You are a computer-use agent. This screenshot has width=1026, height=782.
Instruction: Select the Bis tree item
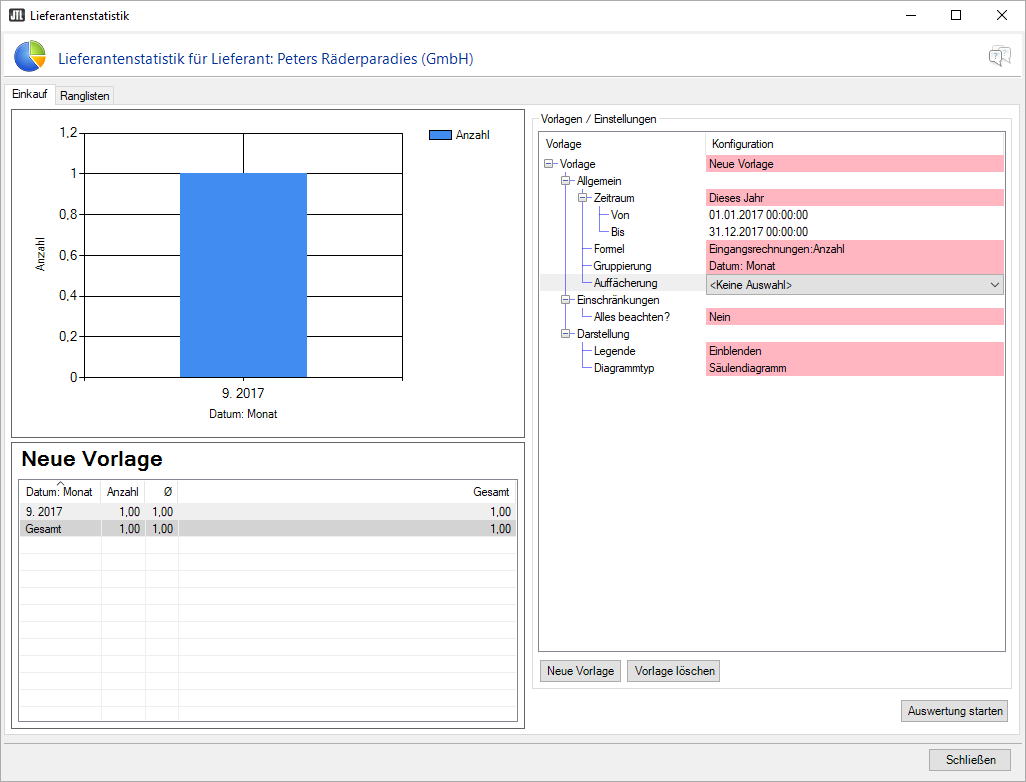(x=617, y=232)
